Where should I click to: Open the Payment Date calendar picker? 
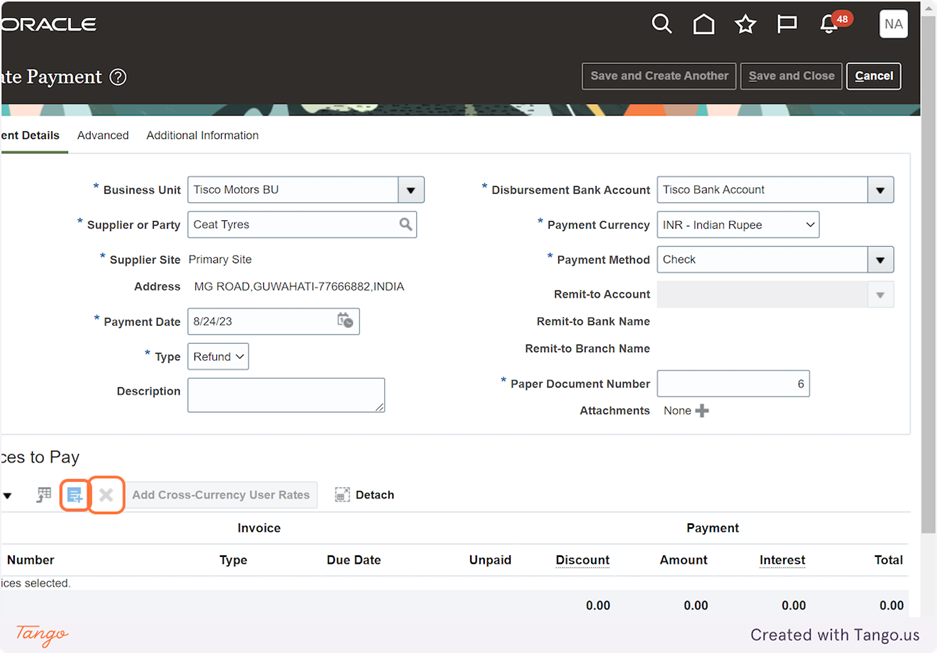click(x=345, y=321)
